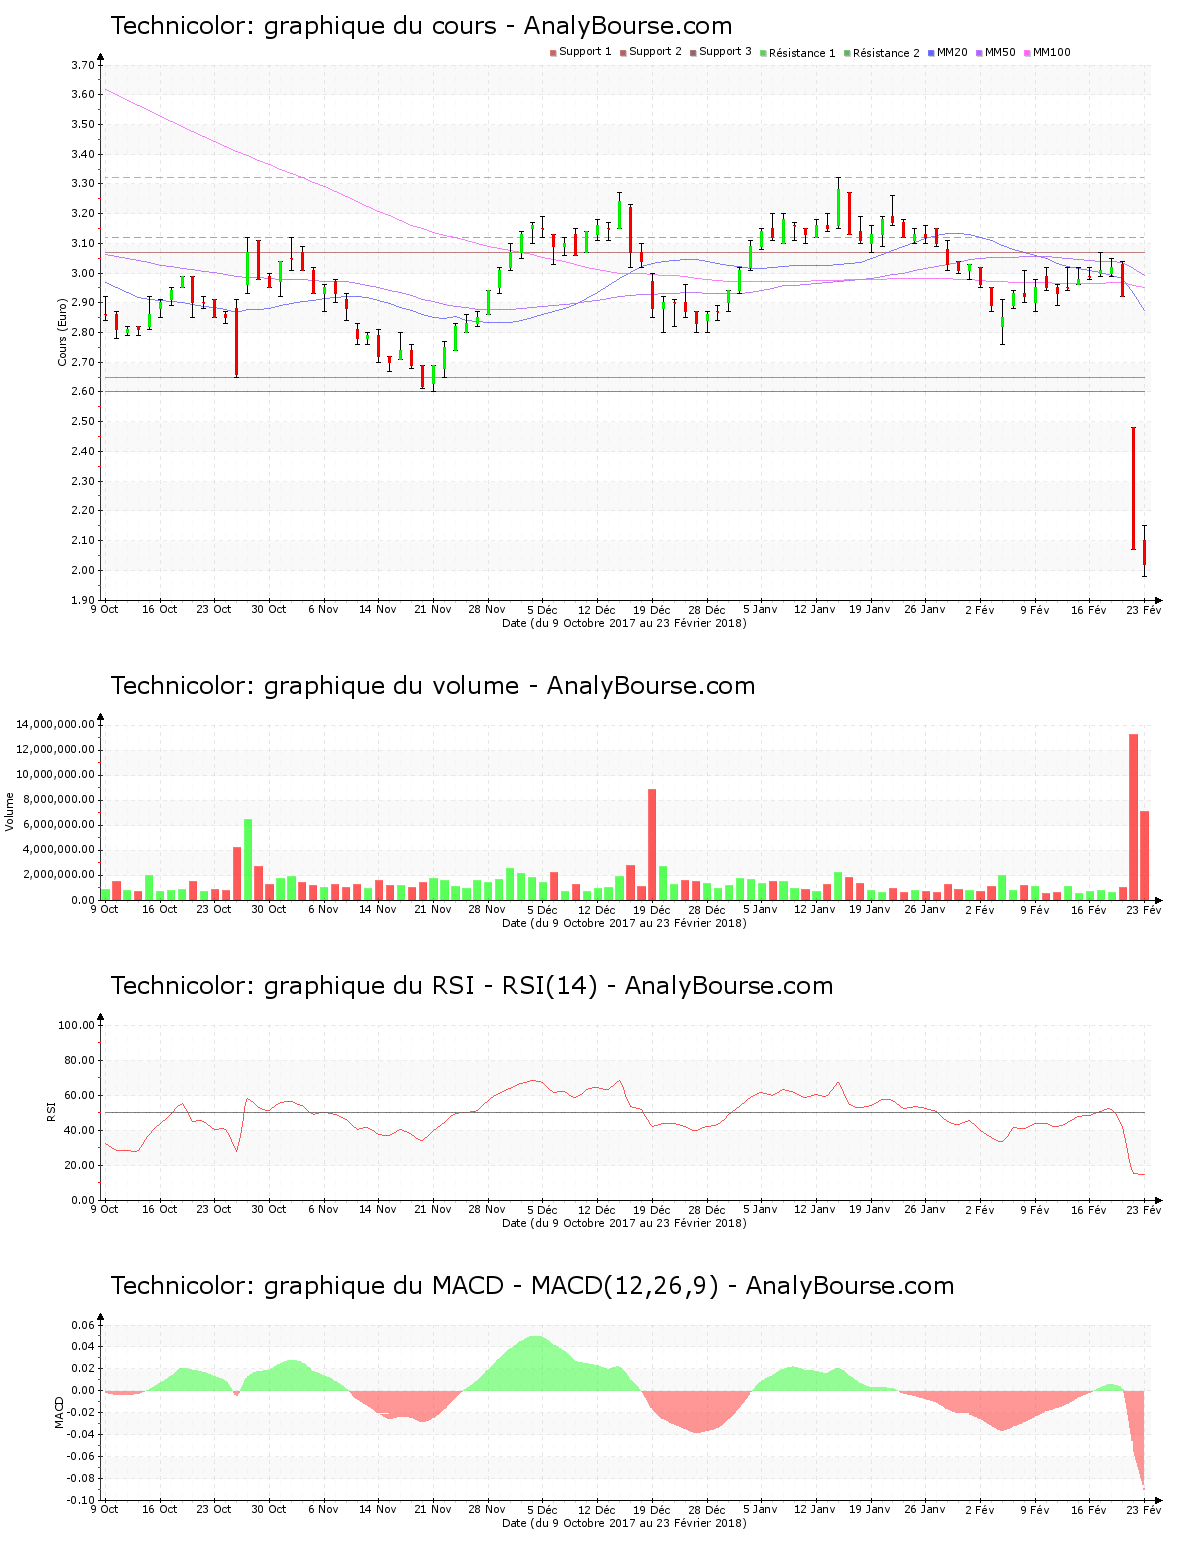Click the RSI(14) chart title

(x=472, y=986)
